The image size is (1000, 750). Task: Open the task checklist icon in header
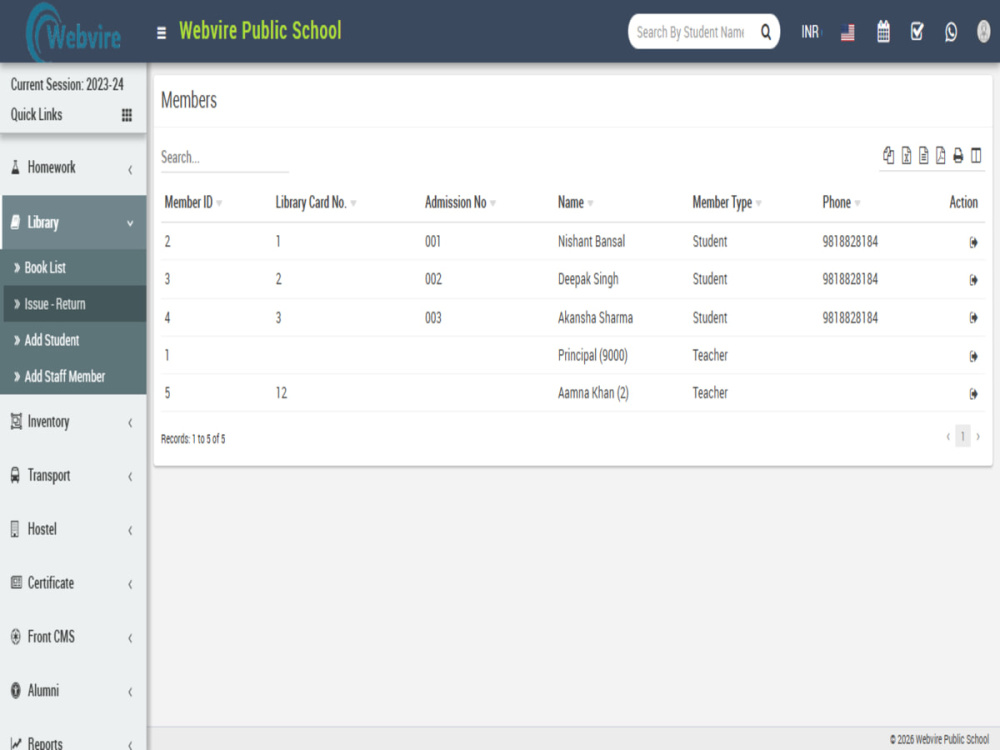coord(917,31)
